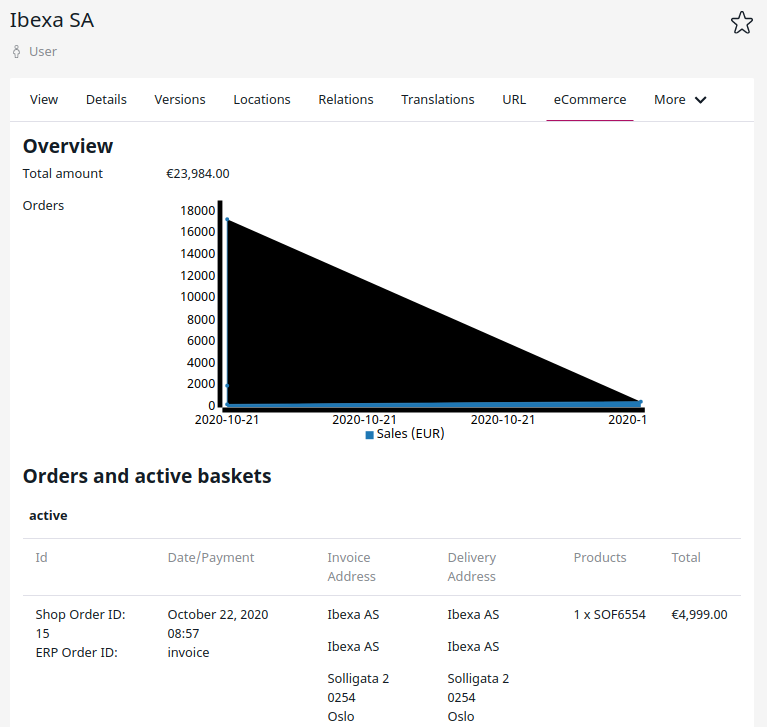Open the Versions tab
The height and width of the screenshot is (727, 767).
[x=180, y=99]
